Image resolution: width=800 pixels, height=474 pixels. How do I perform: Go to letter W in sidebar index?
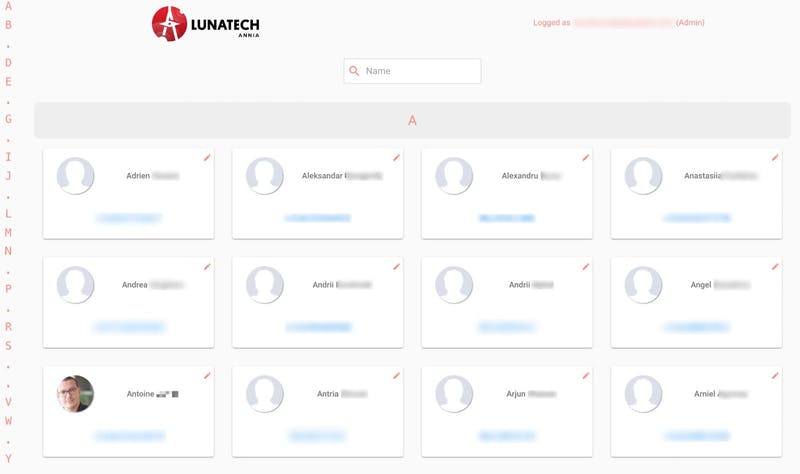(x=8, y=421)
